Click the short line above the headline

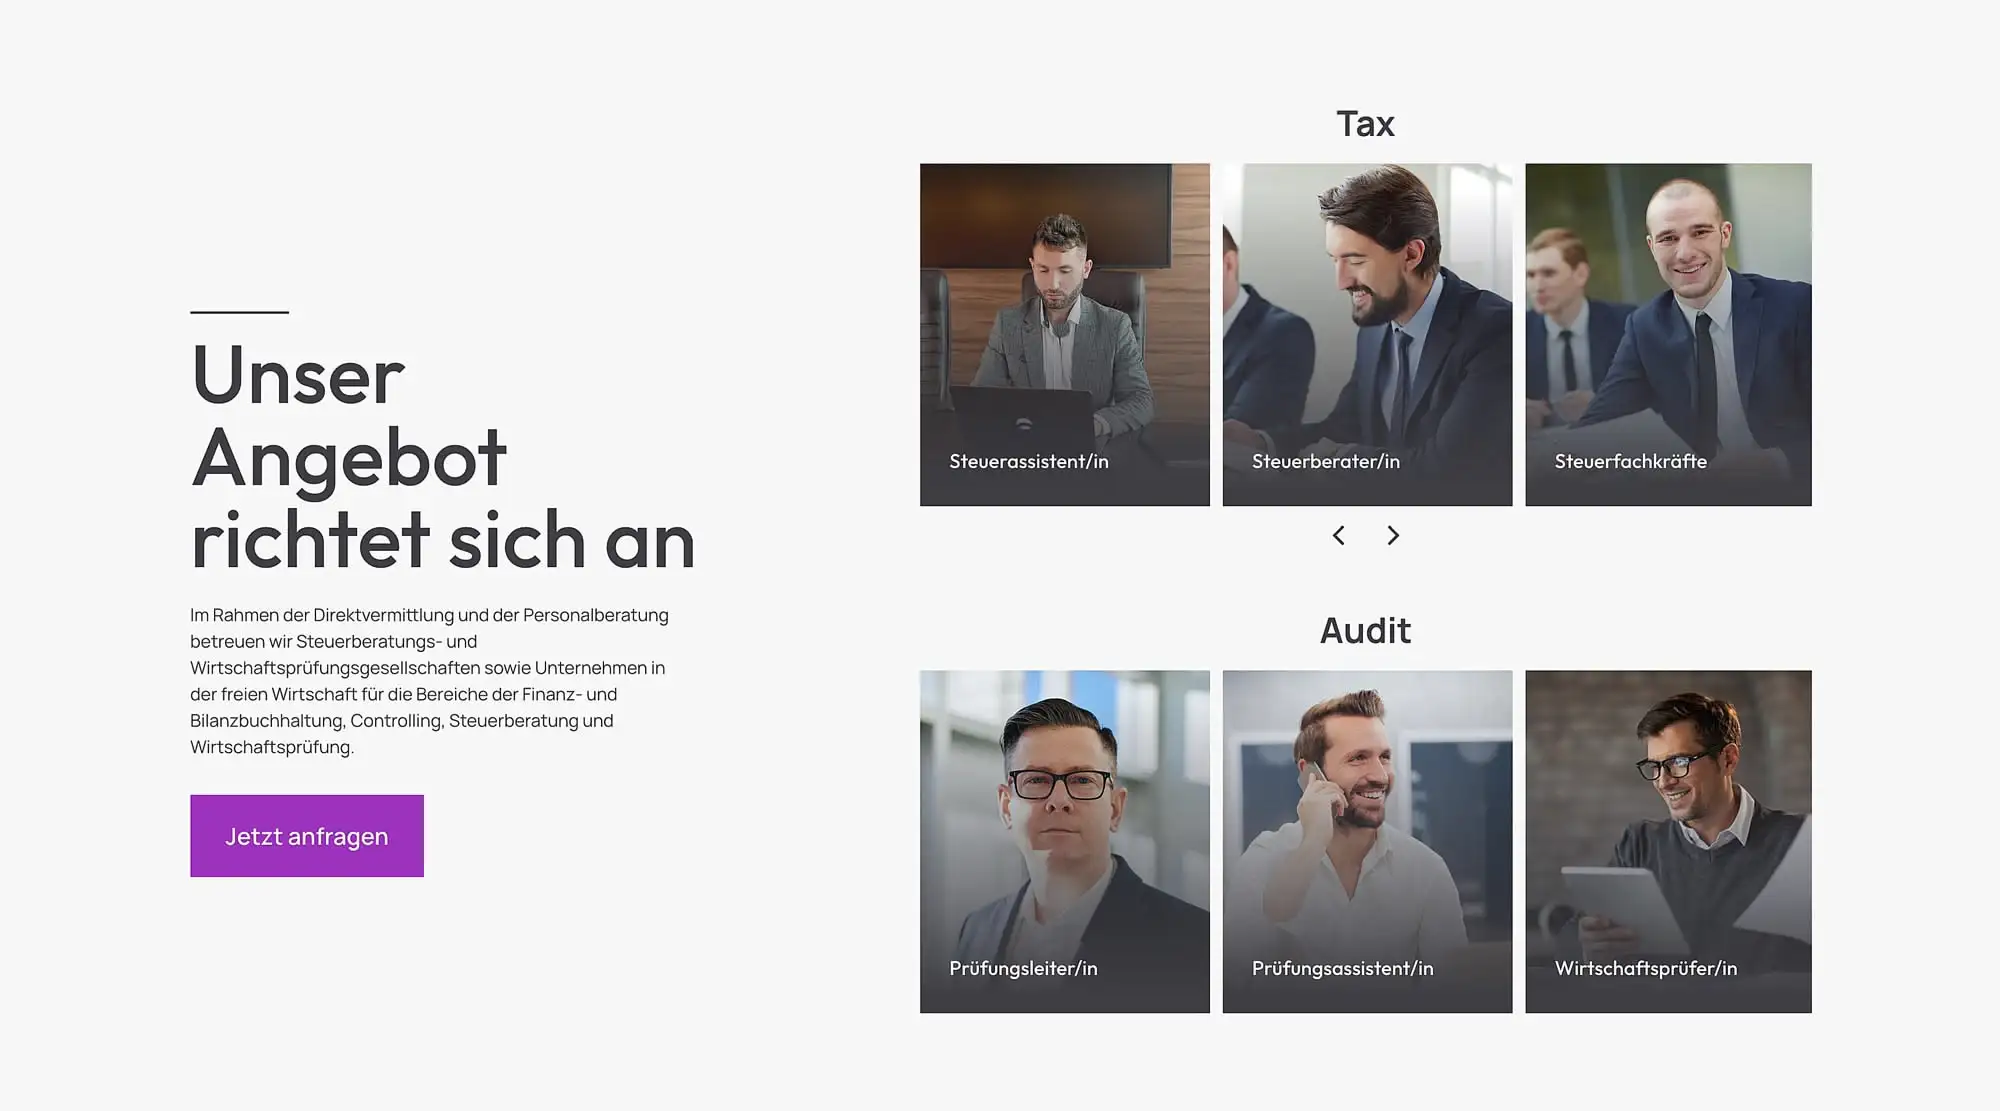click(x=240, y=312)
